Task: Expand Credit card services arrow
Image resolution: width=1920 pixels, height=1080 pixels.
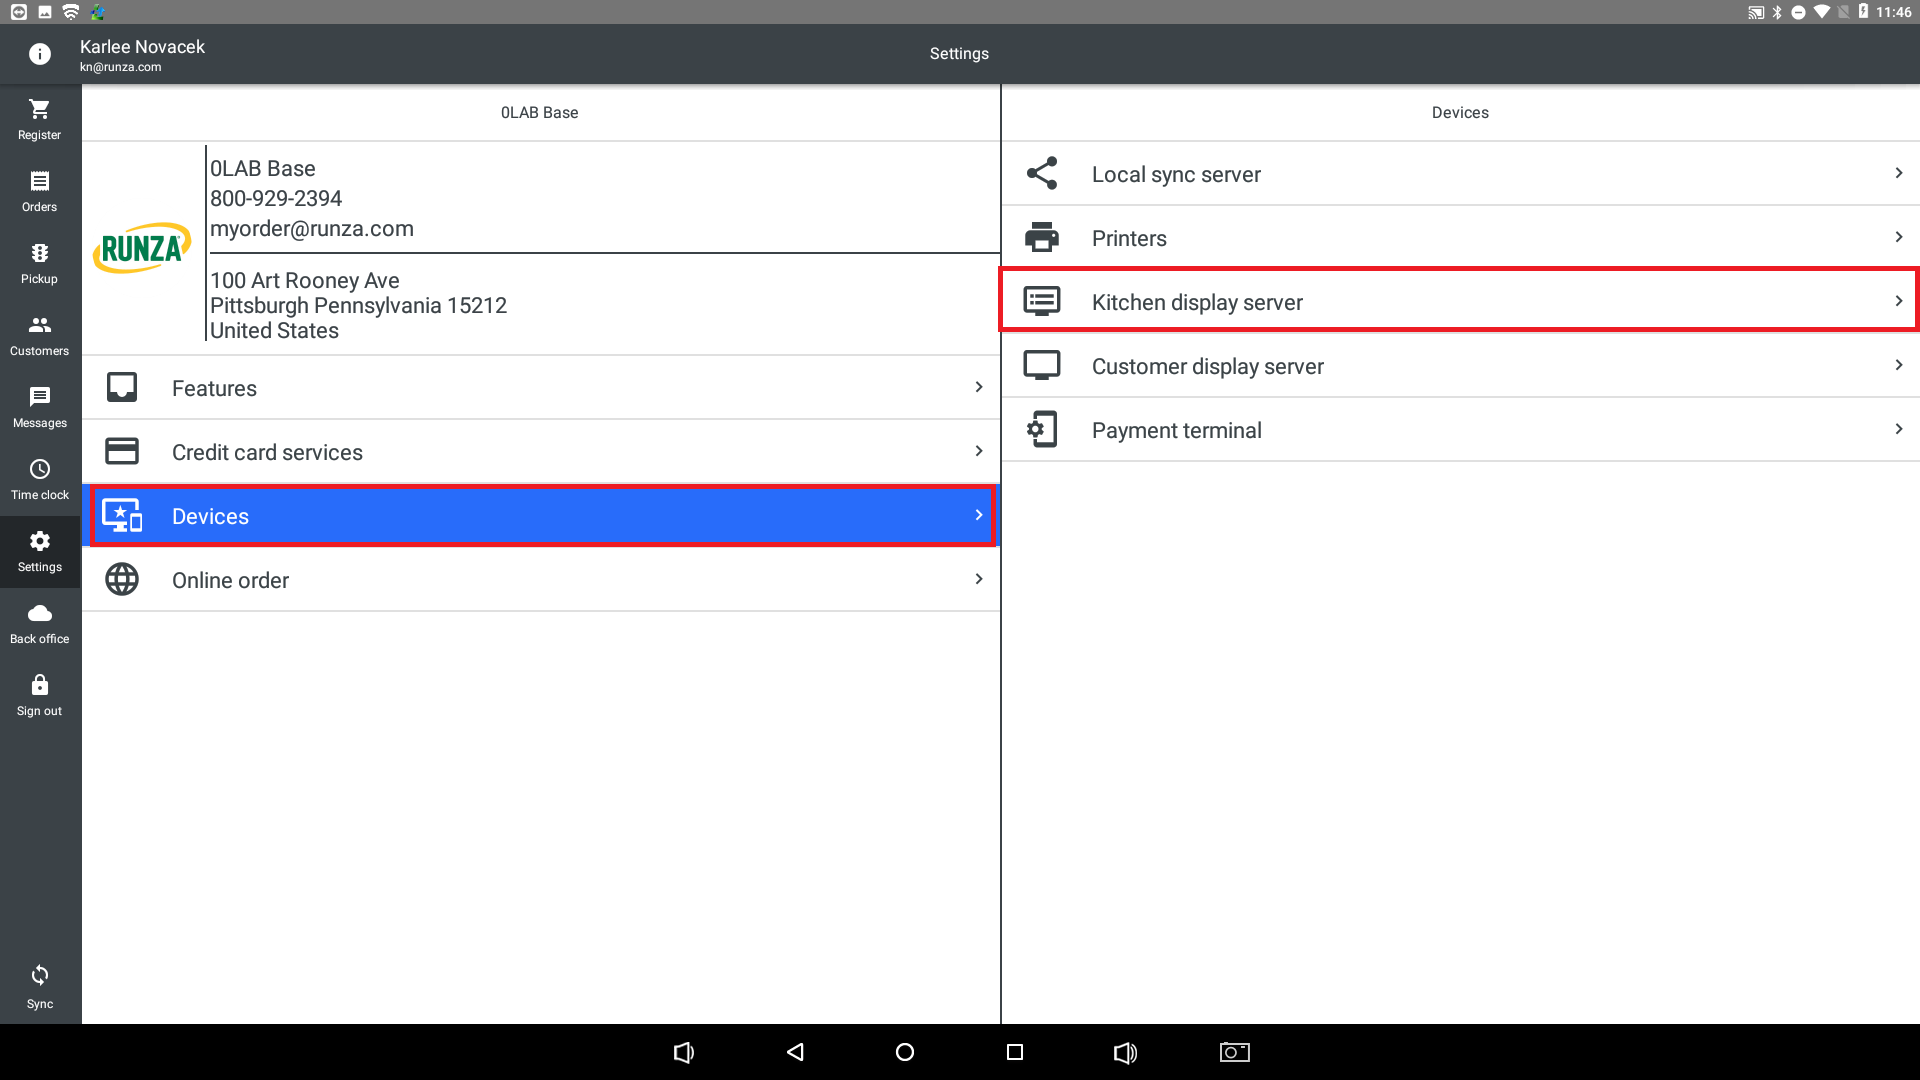Action: click(978, 451)
